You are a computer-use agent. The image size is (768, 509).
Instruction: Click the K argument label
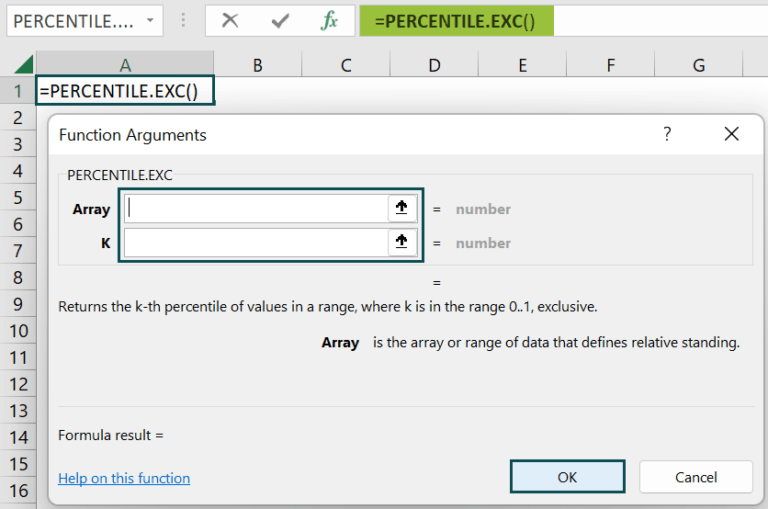[x=105, y=243]
